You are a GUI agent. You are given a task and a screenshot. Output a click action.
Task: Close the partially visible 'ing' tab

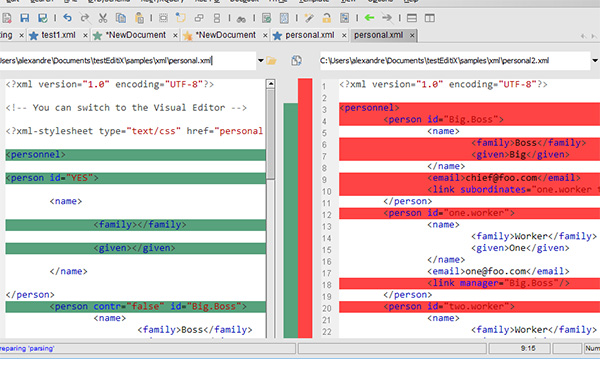coord(21,36)
